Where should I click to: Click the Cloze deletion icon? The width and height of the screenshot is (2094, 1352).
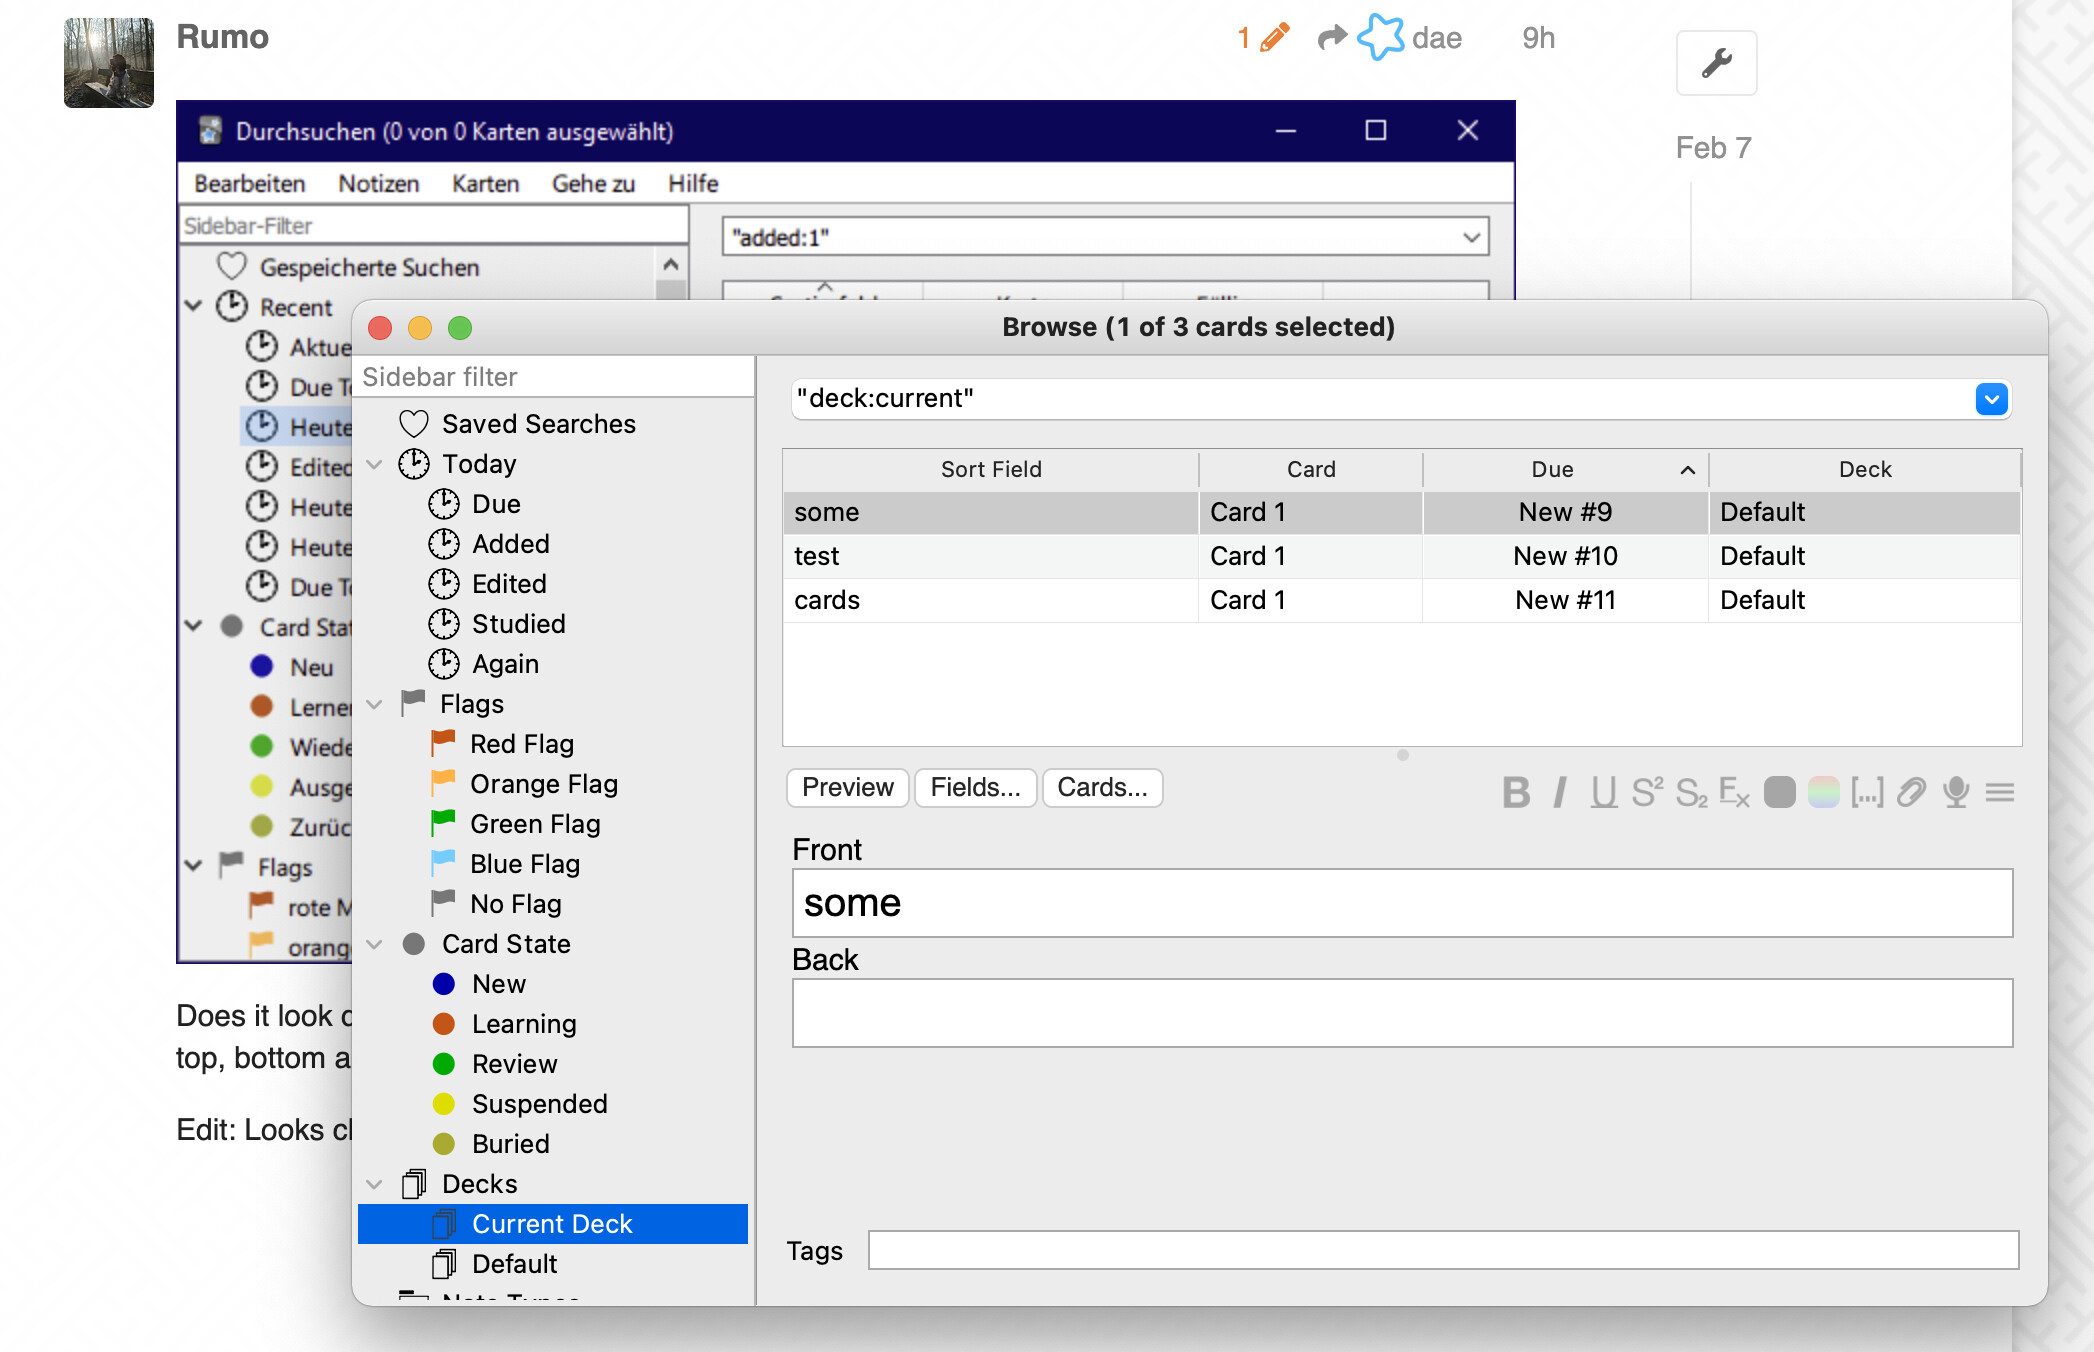tap(1866, 792)
